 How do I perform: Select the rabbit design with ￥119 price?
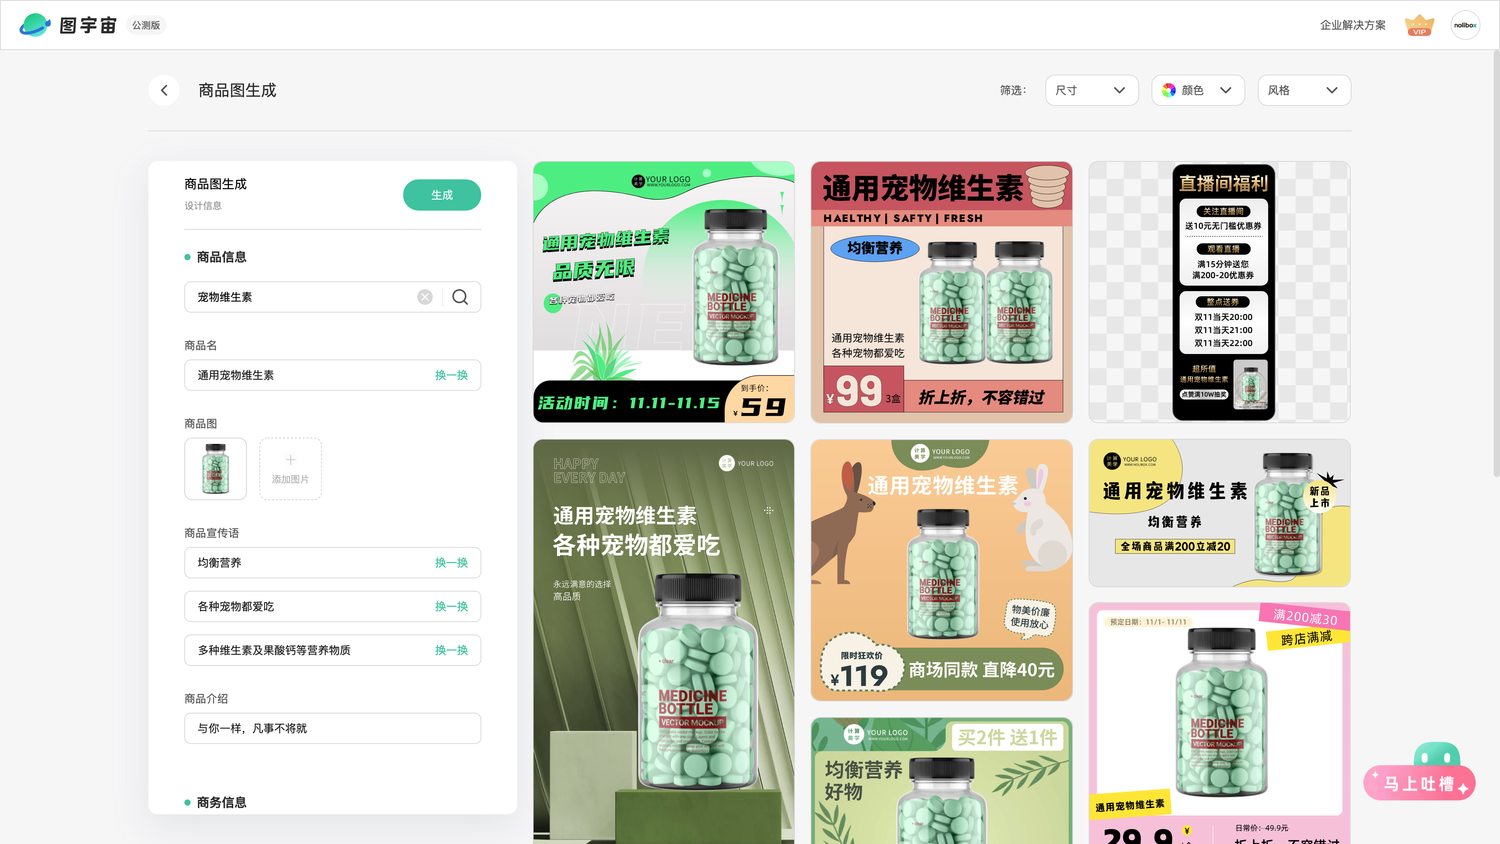[x=942, y=570]
